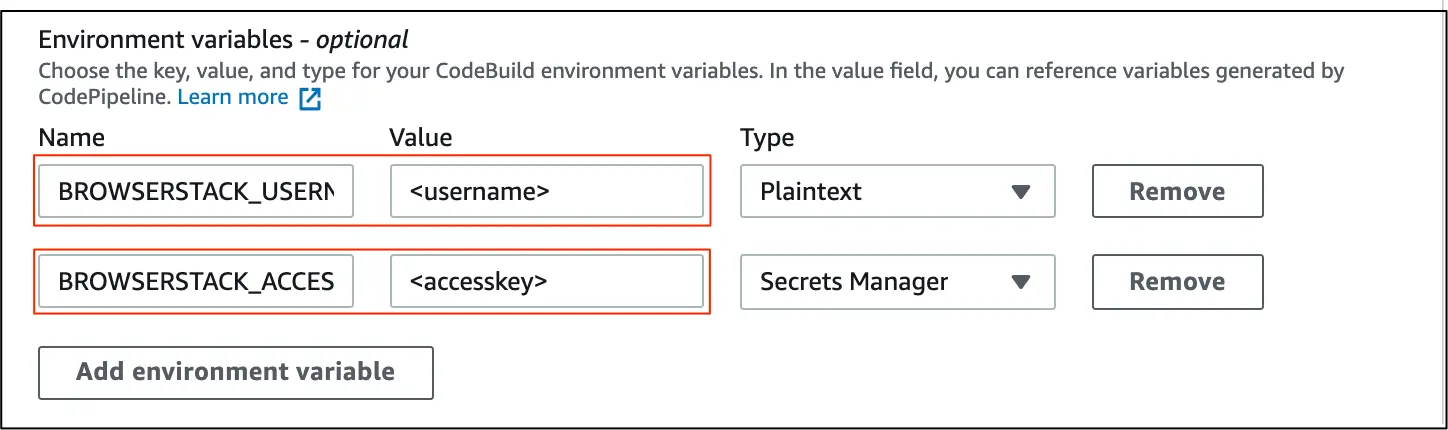This screenshot has height=430, width=1448.
Task: Focus the <accesskey> value field
Action: [x=546, y=281]
